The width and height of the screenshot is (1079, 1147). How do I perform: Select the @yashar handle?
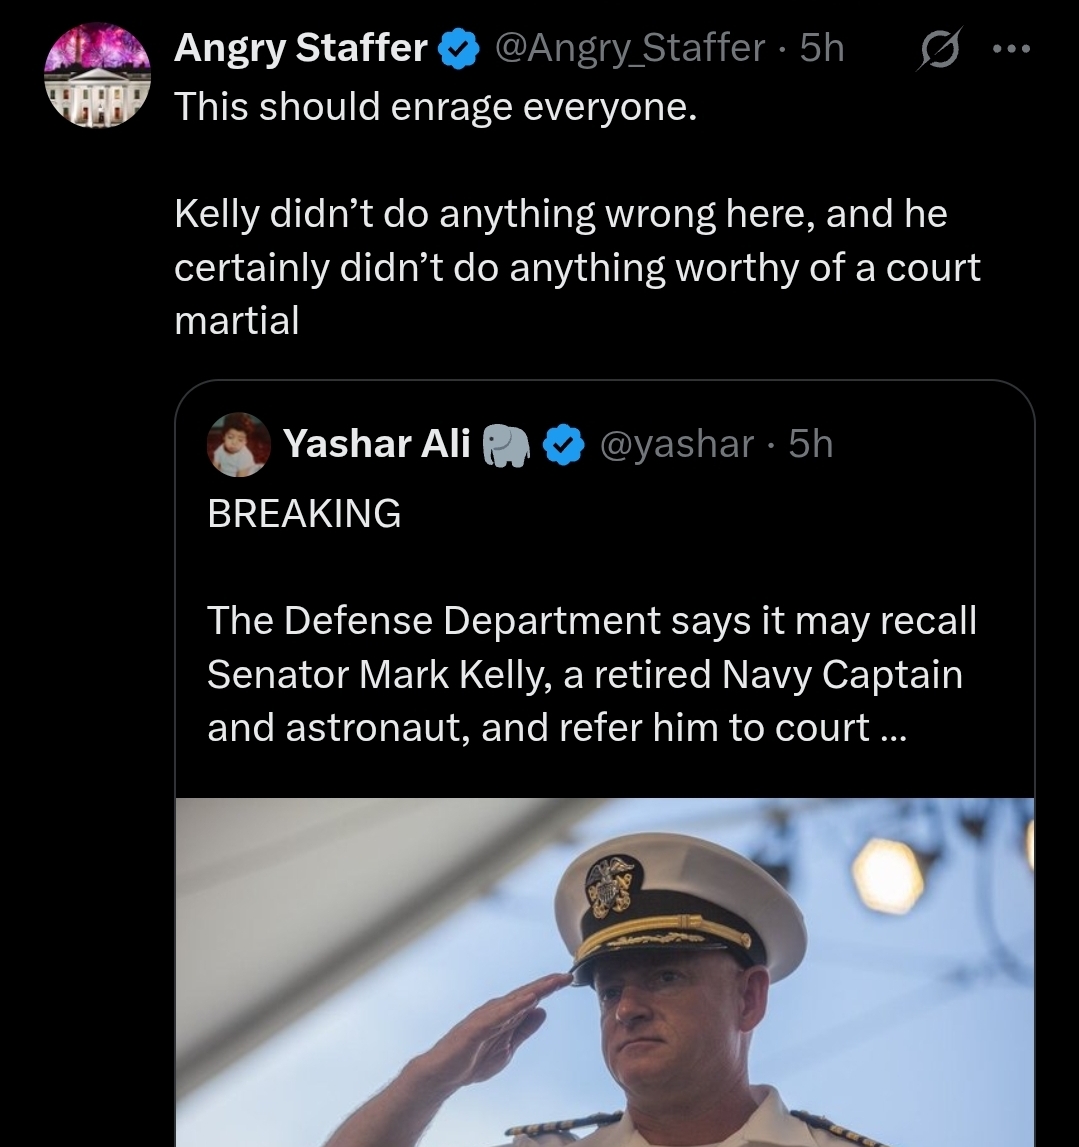click(676, 444)
